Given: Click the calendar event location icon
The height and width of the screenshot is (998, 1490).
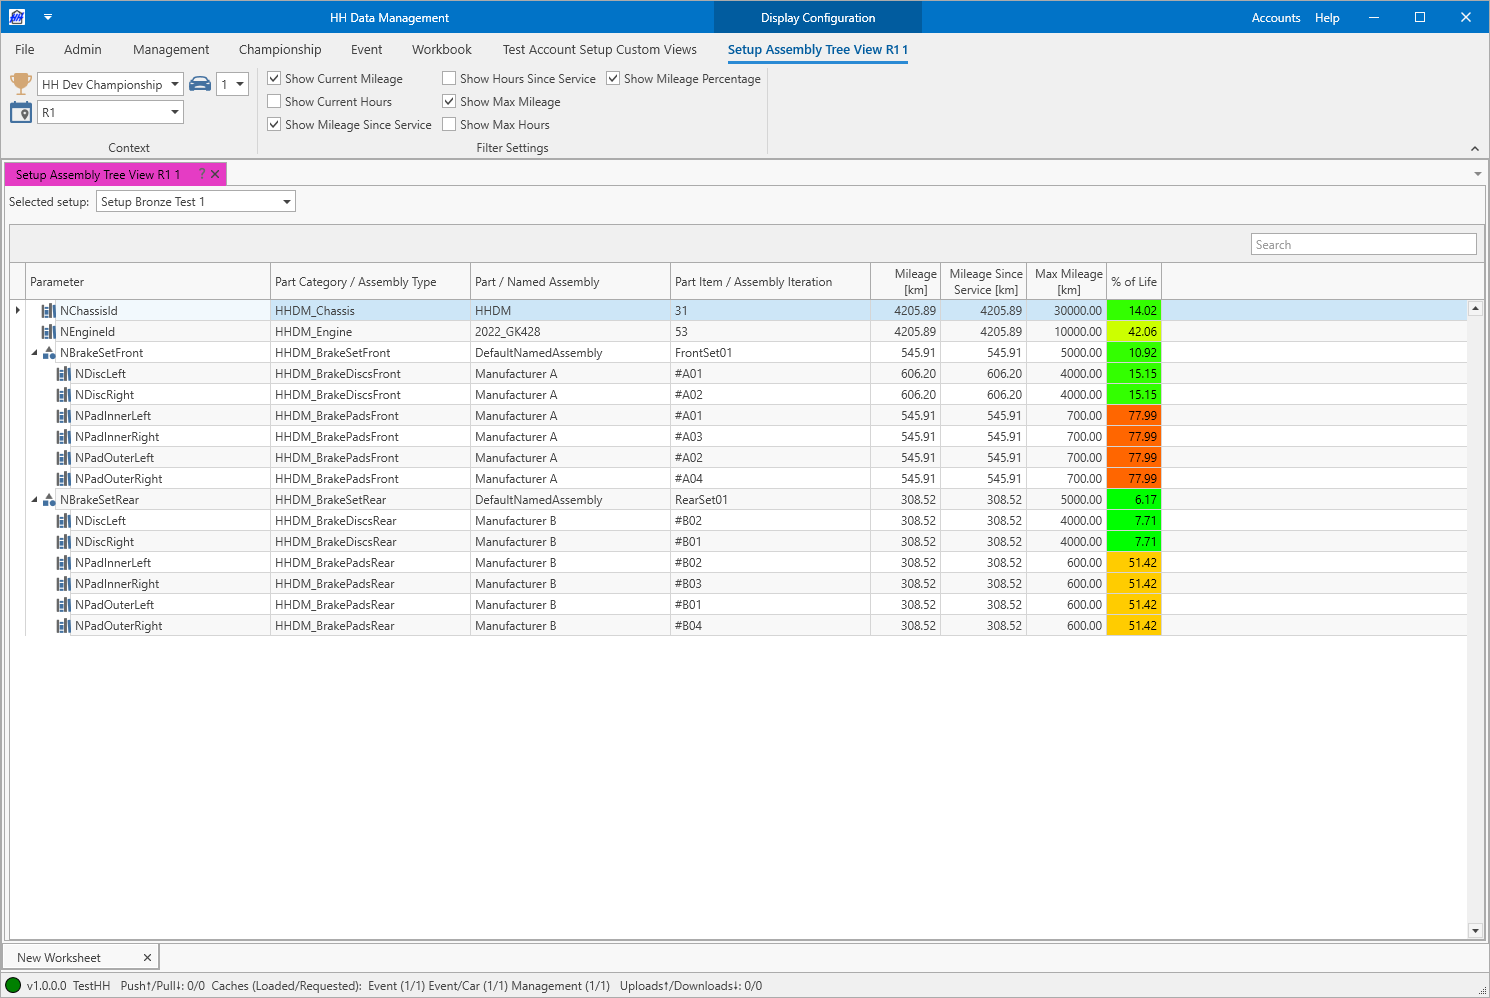Looking at the screenshot, I should click(20, 112).
